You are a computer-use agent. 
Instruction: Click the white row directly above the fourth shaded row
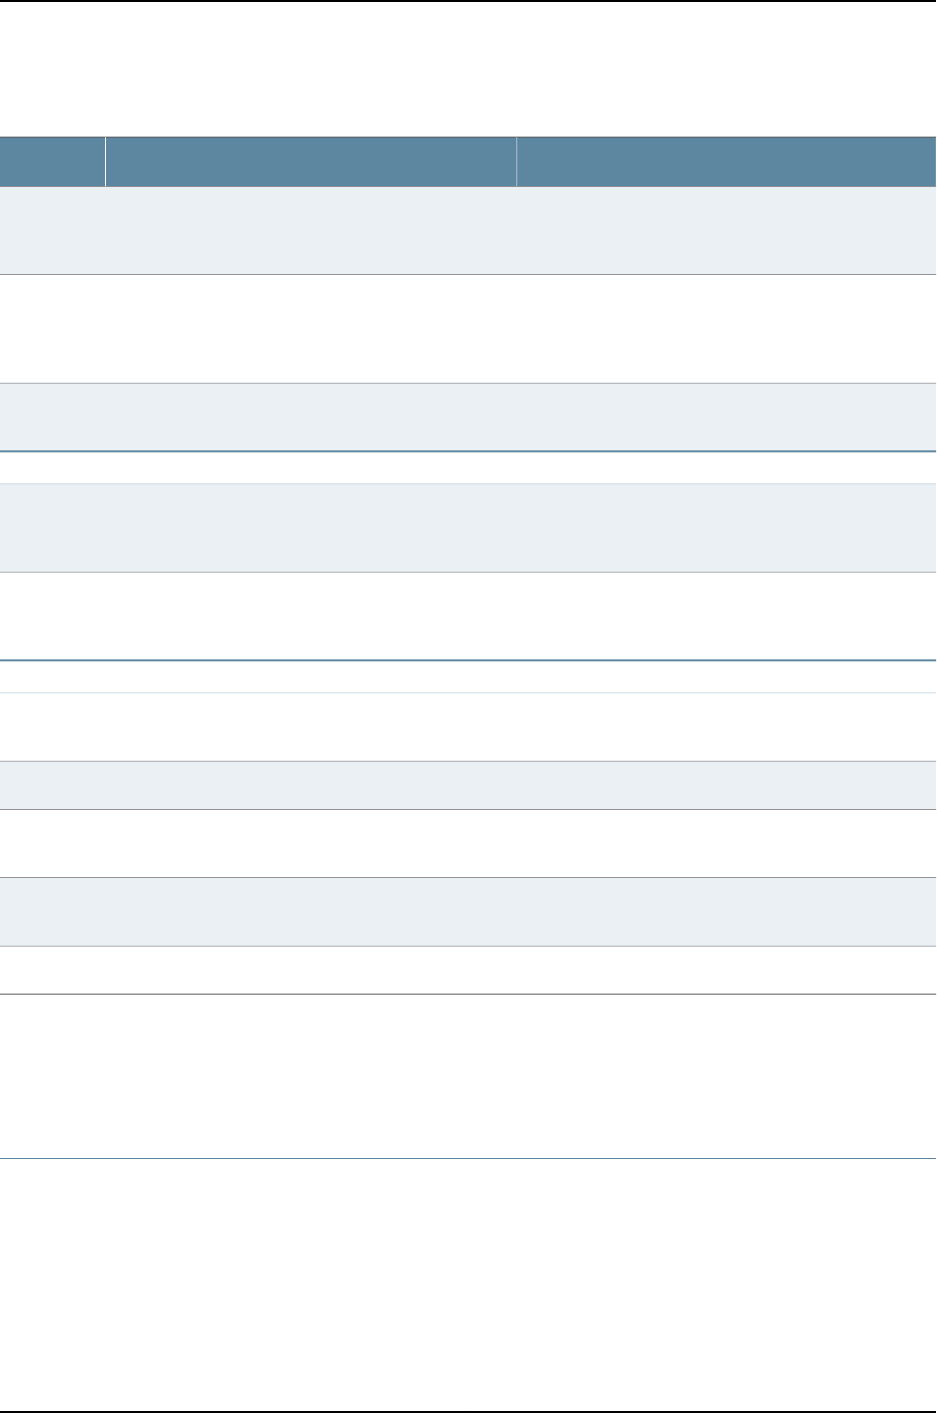(468, 727)
